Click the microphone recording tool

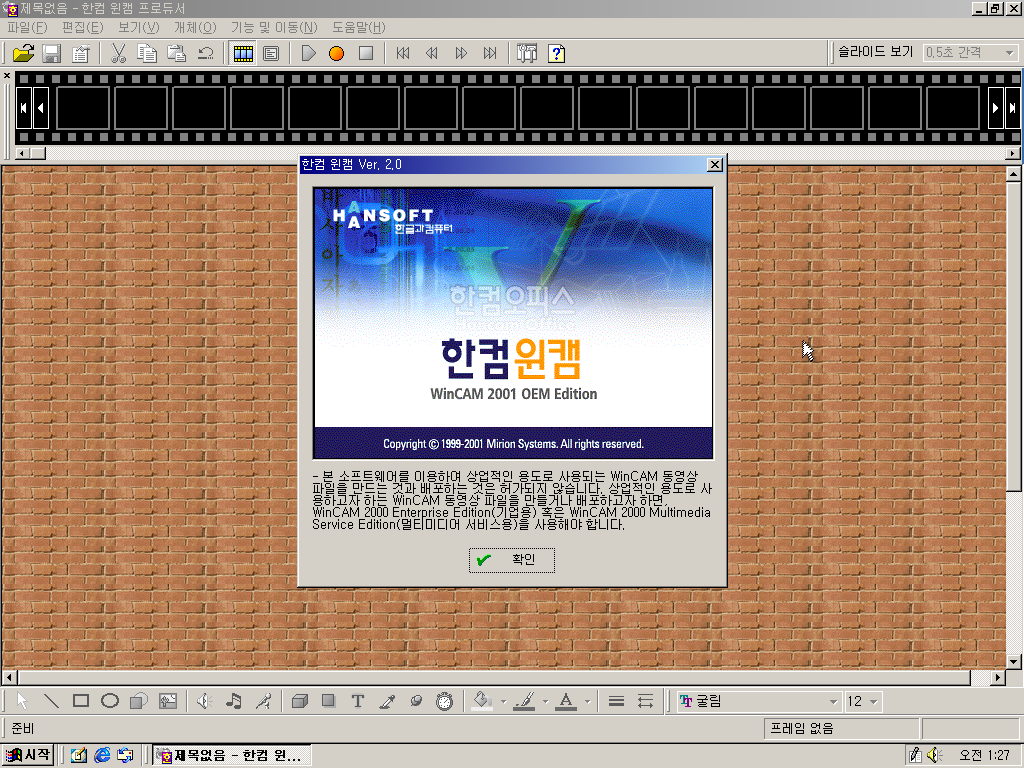coord(263,701)
